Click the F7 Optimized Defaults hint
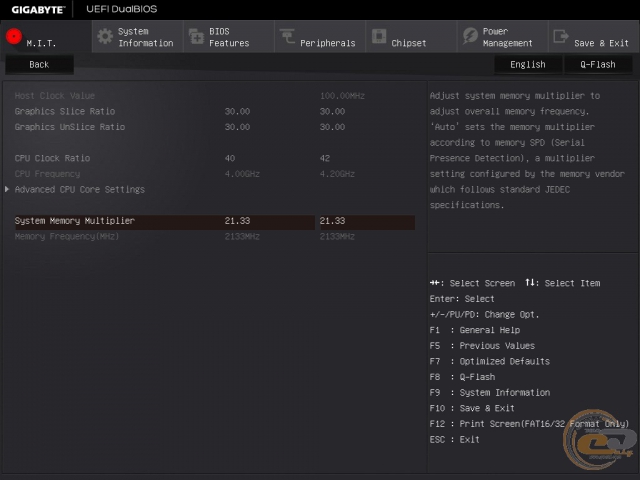 pos(490,361)
